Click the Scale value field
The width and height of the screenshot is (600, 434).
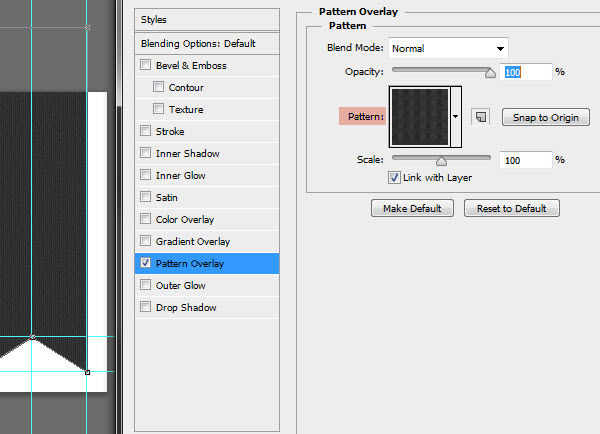point(526,160)
